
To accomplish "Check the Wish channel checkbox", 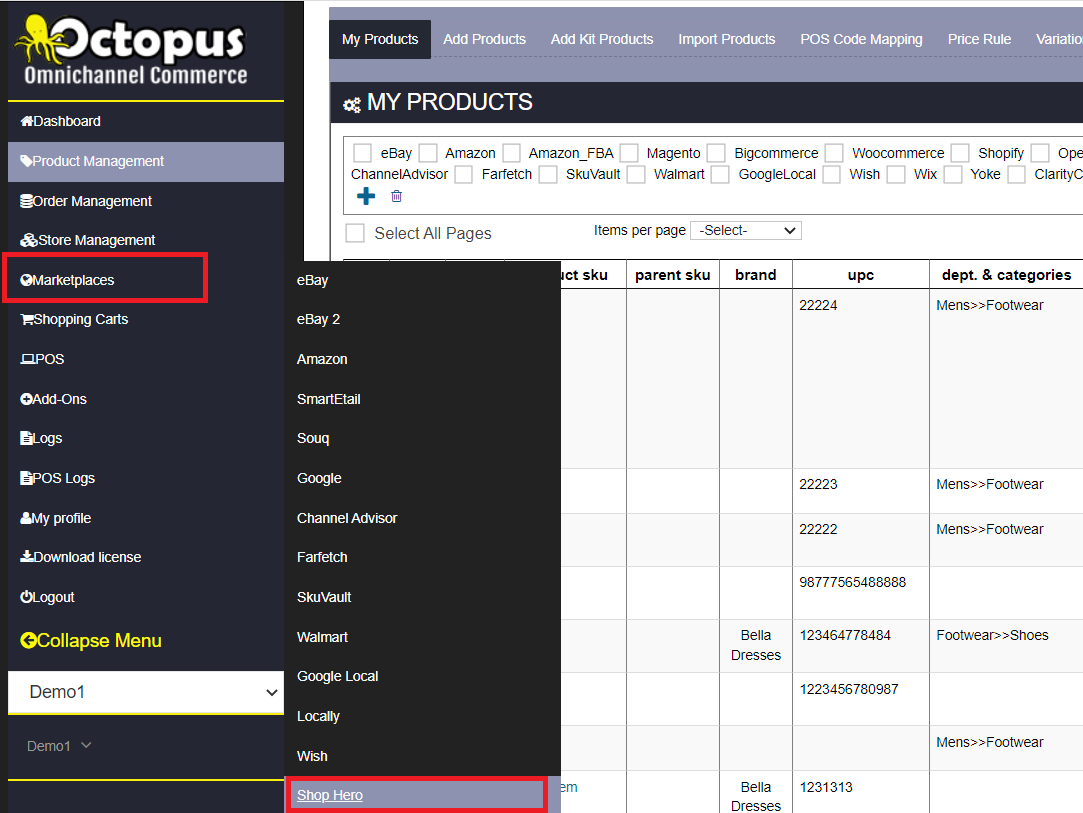I will [x=832, y=174].
